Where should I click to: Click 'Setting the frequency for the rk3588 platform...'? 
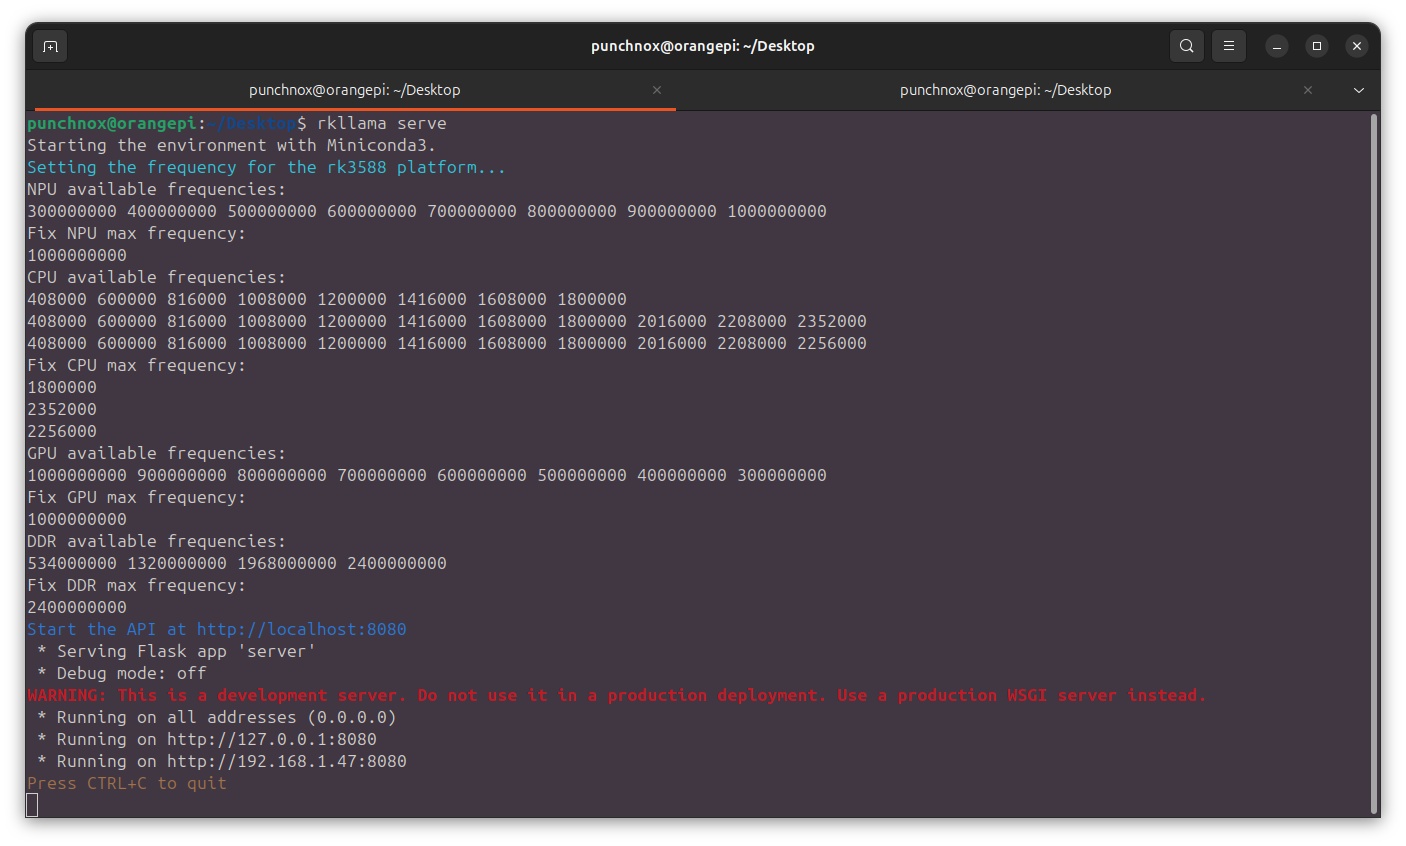[x=267, y=168]
